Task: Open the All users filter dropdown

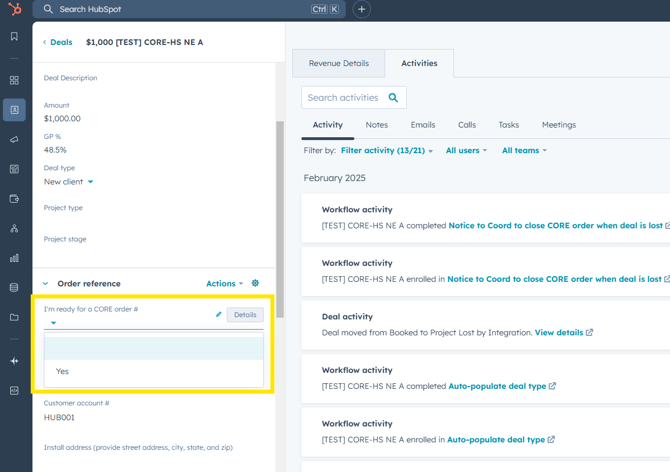Action: point(466,151)
